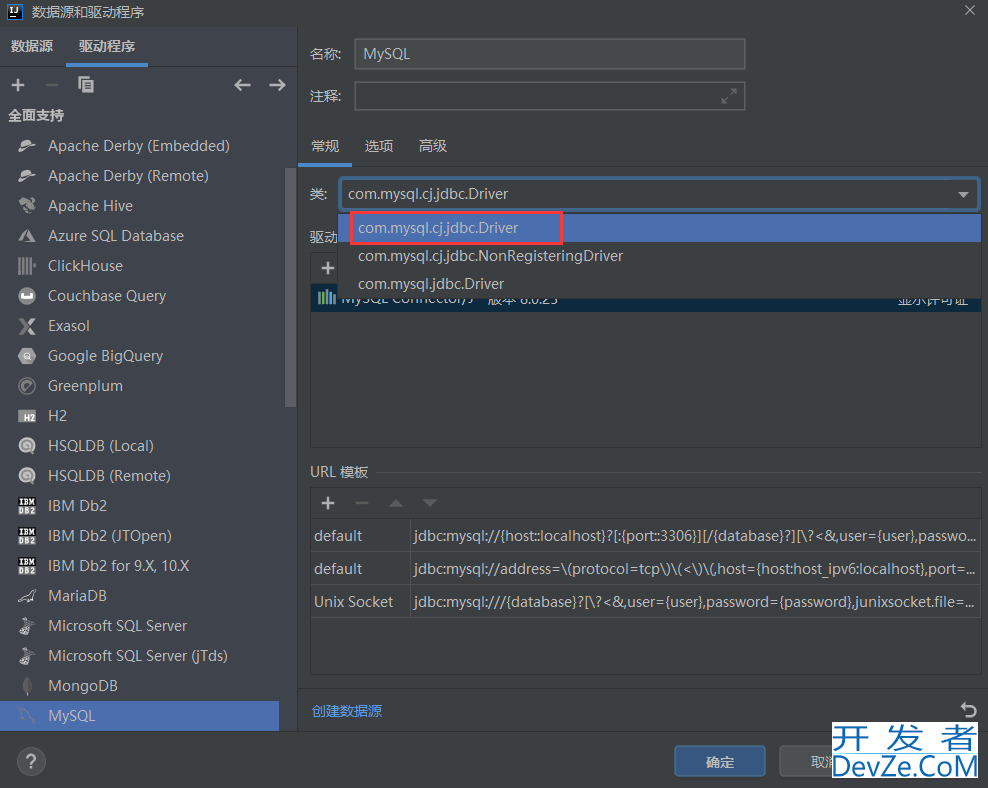Open the 选项 tab
This screenshot has height=788, width=988.
(379, 147)
